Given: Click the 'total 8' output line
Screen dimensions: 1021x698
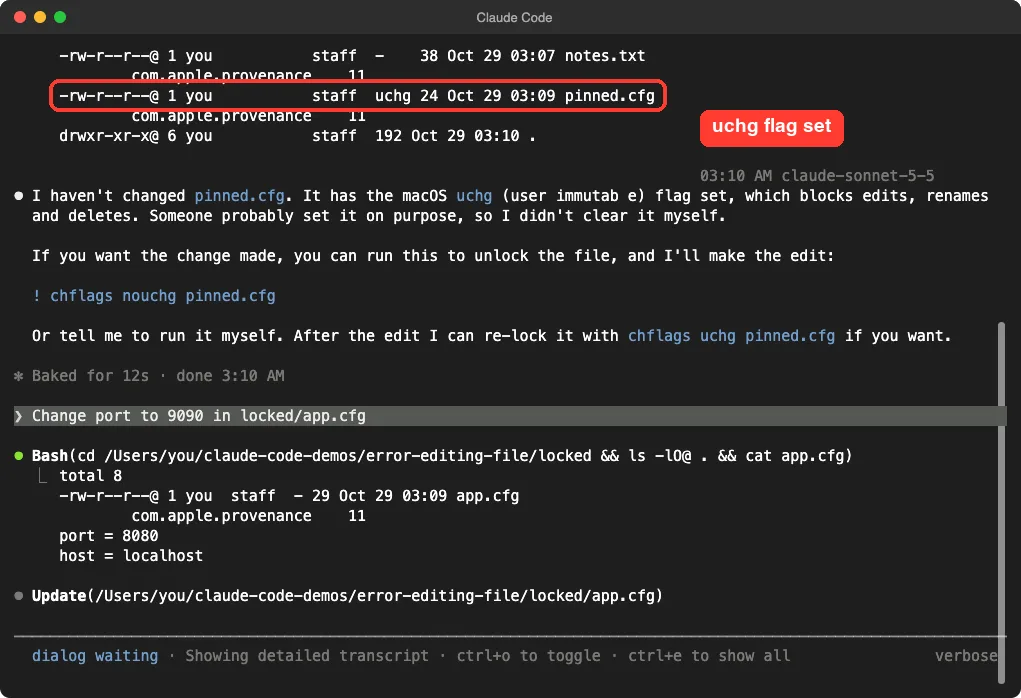Looking at the screenshot, I should coord(91,476).
